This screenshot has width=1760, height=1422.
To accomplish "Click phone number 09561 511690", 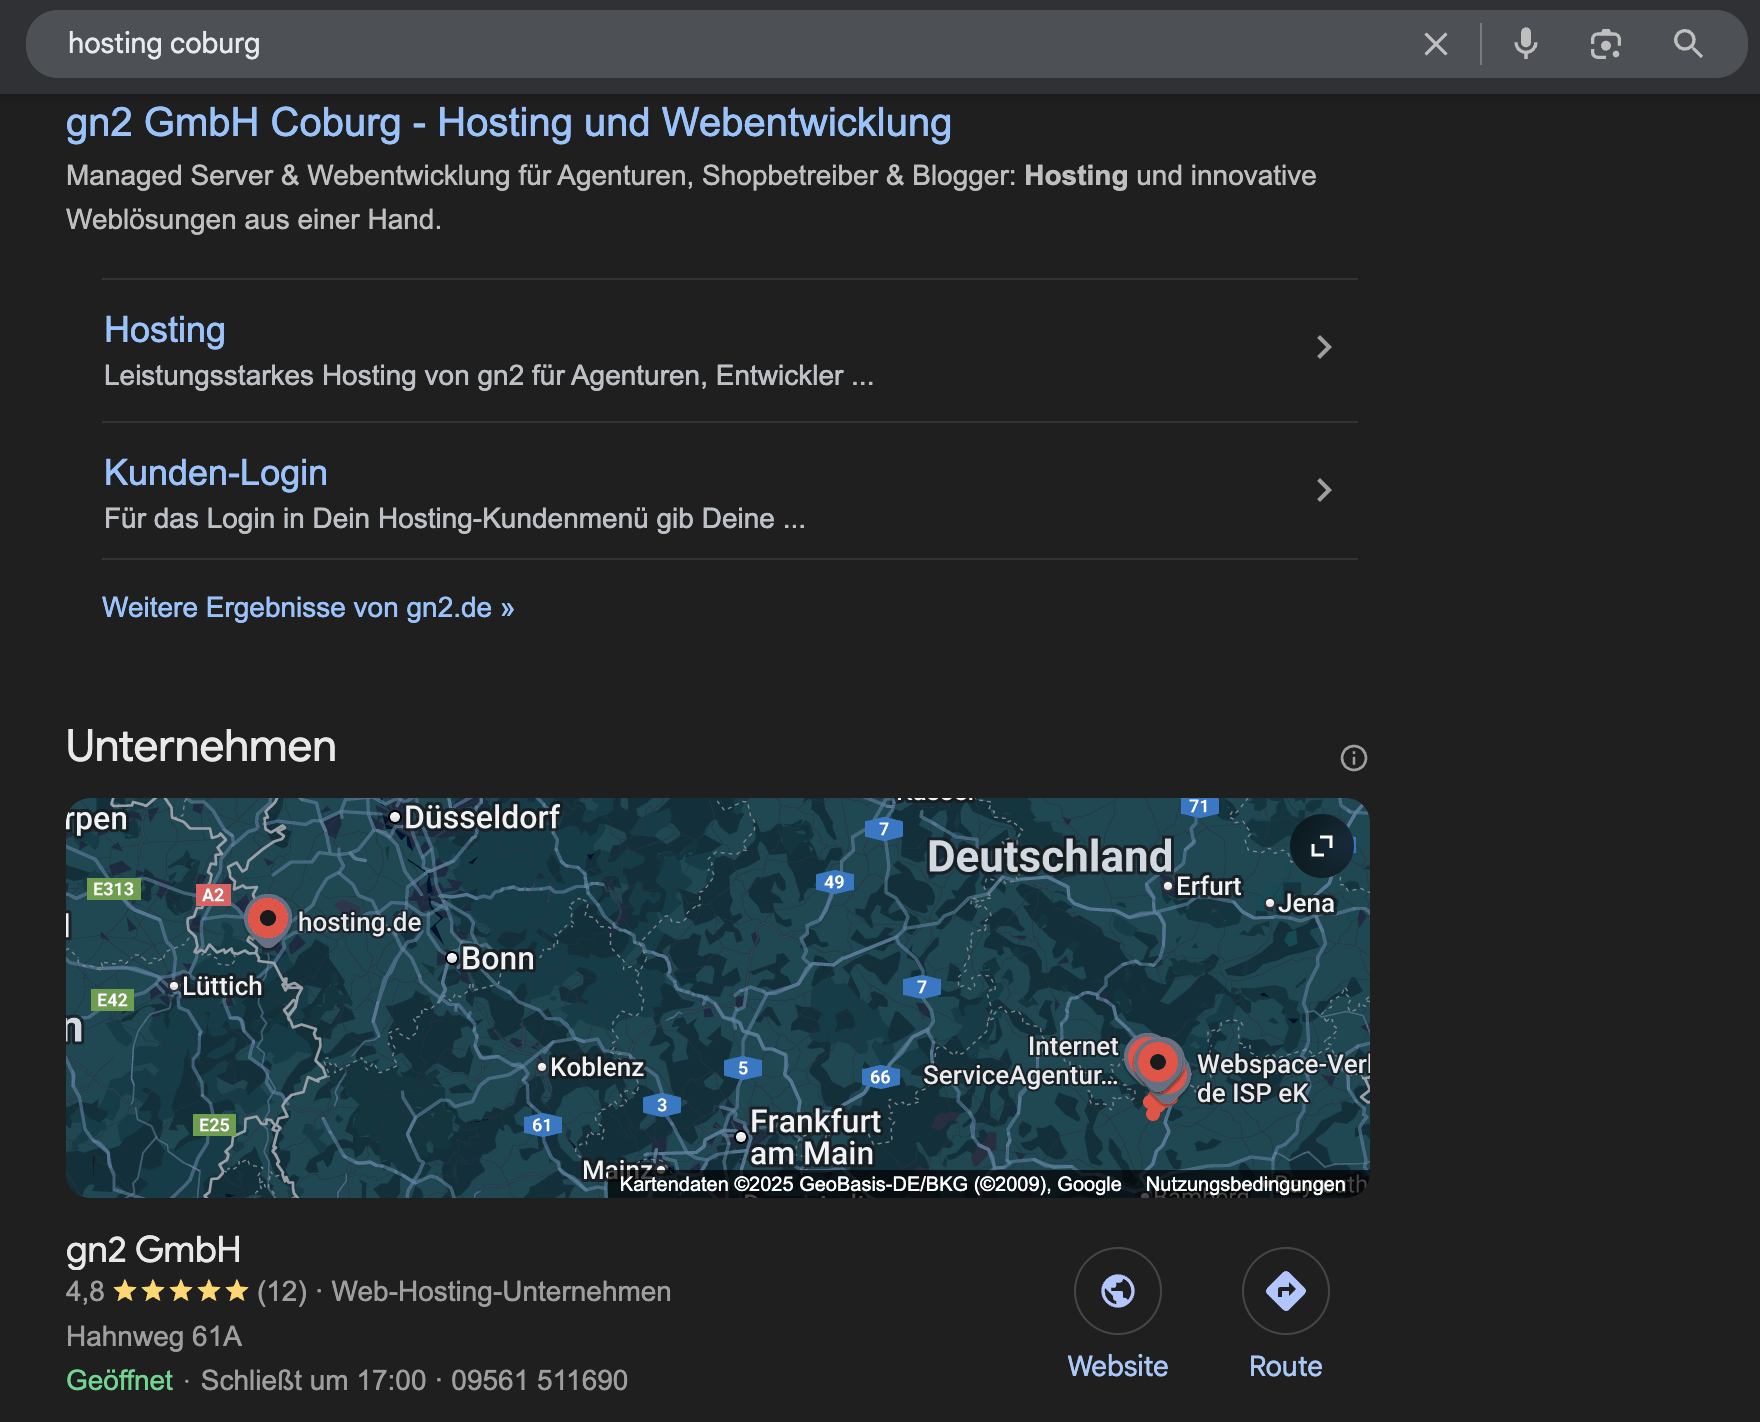I will point(539,1380).
